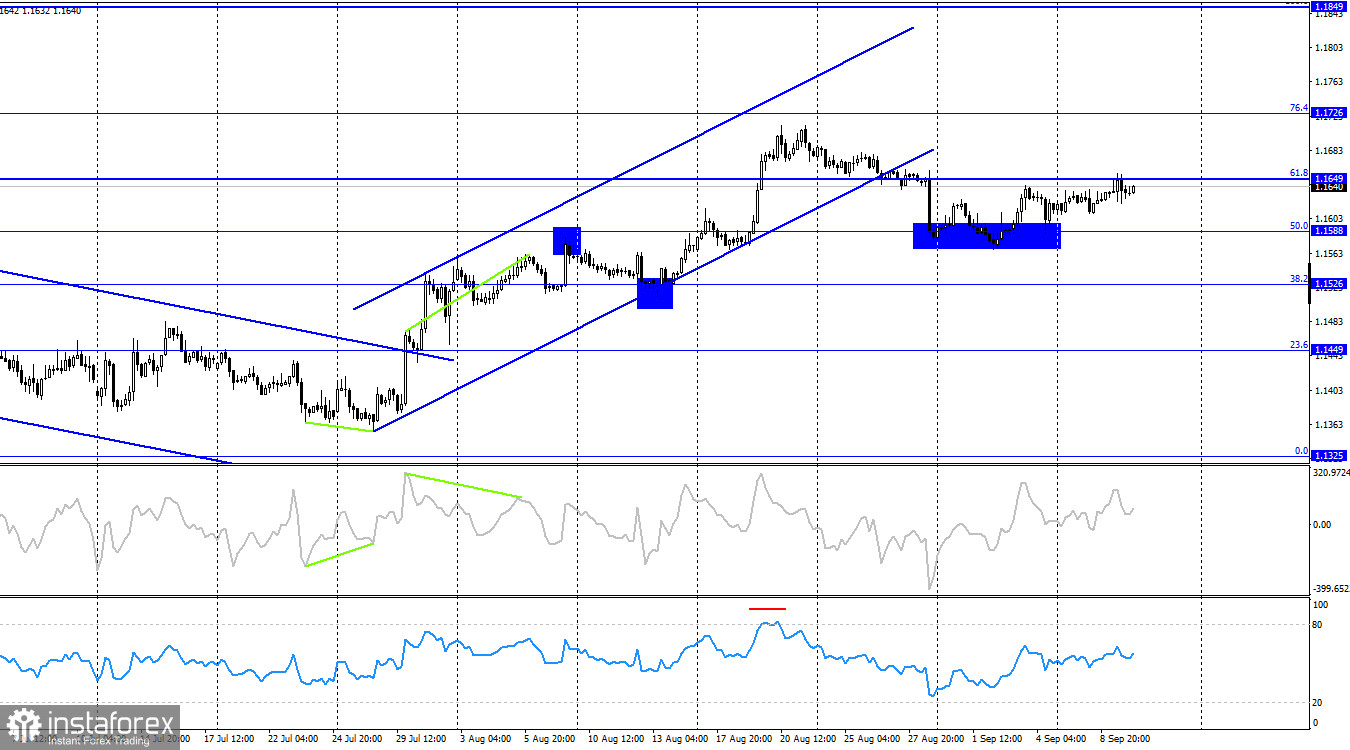The width and height of the screenshot is (1350, 750).
Task: Click the 1.1526 level price tag
Action: tap(1330, 284)
